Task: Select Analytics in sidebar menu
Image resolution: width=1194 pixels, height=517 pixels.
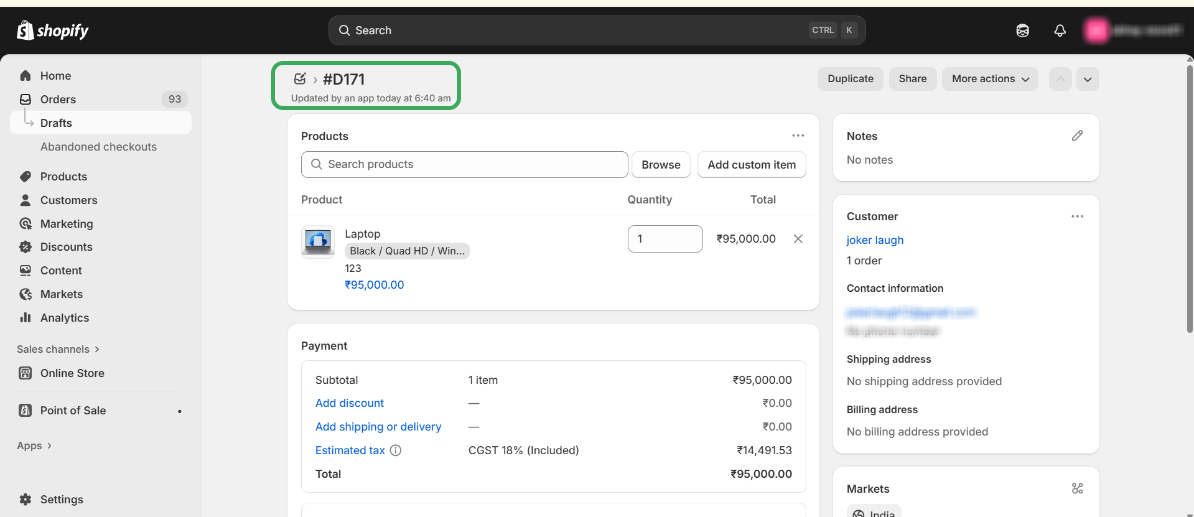Action: [x=64, y=318]
